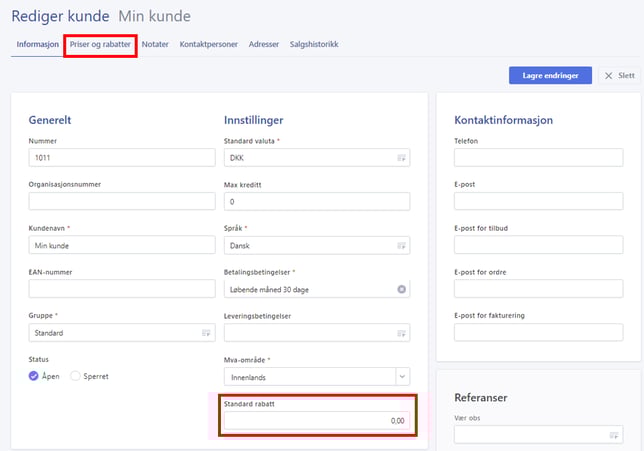Select the Sperret status radio button
644x451 pixels.
point(75,376)
